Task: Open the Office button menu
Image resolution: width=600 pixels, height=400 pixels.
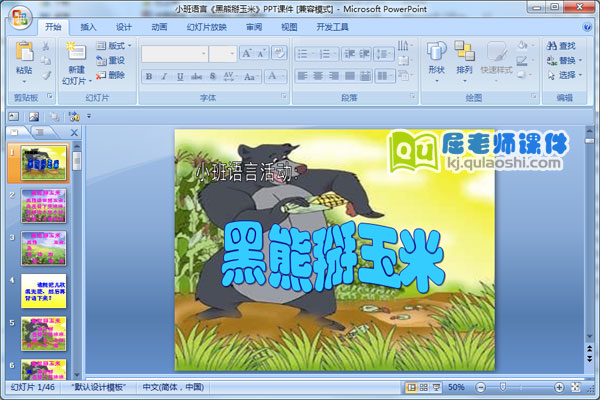Action: tap(20, 18)
